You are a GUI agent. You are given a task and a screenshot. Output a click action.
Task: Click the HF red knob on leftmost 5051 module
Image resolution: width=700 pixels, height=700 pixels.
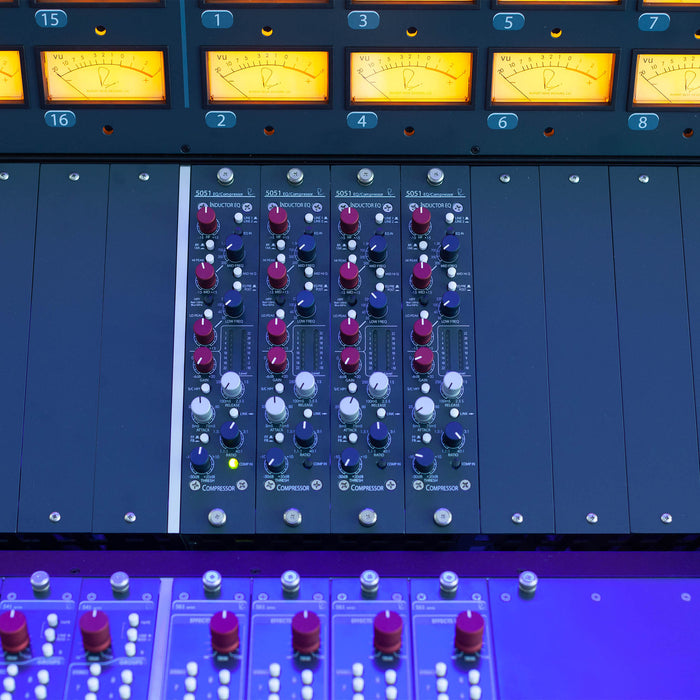[x=207, y=220]
